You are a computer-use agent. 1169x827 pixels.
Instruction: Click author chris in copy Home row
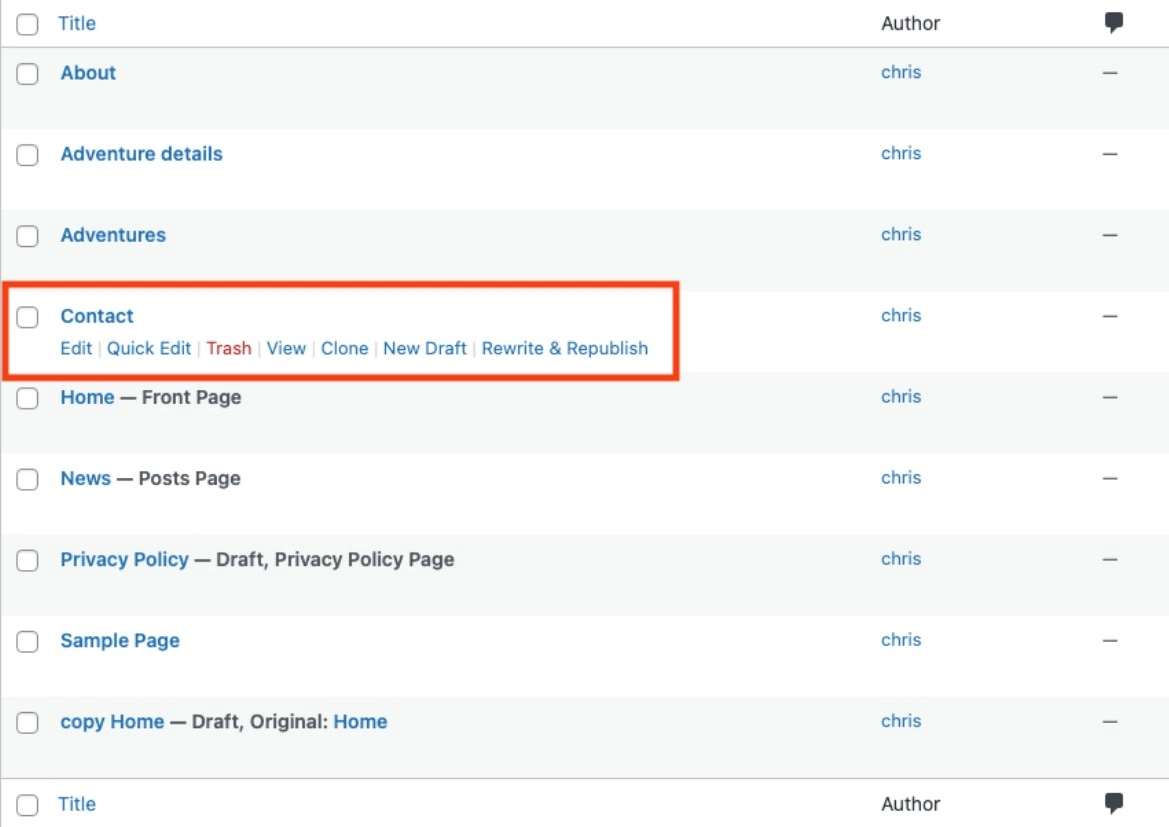pos(901,722)
